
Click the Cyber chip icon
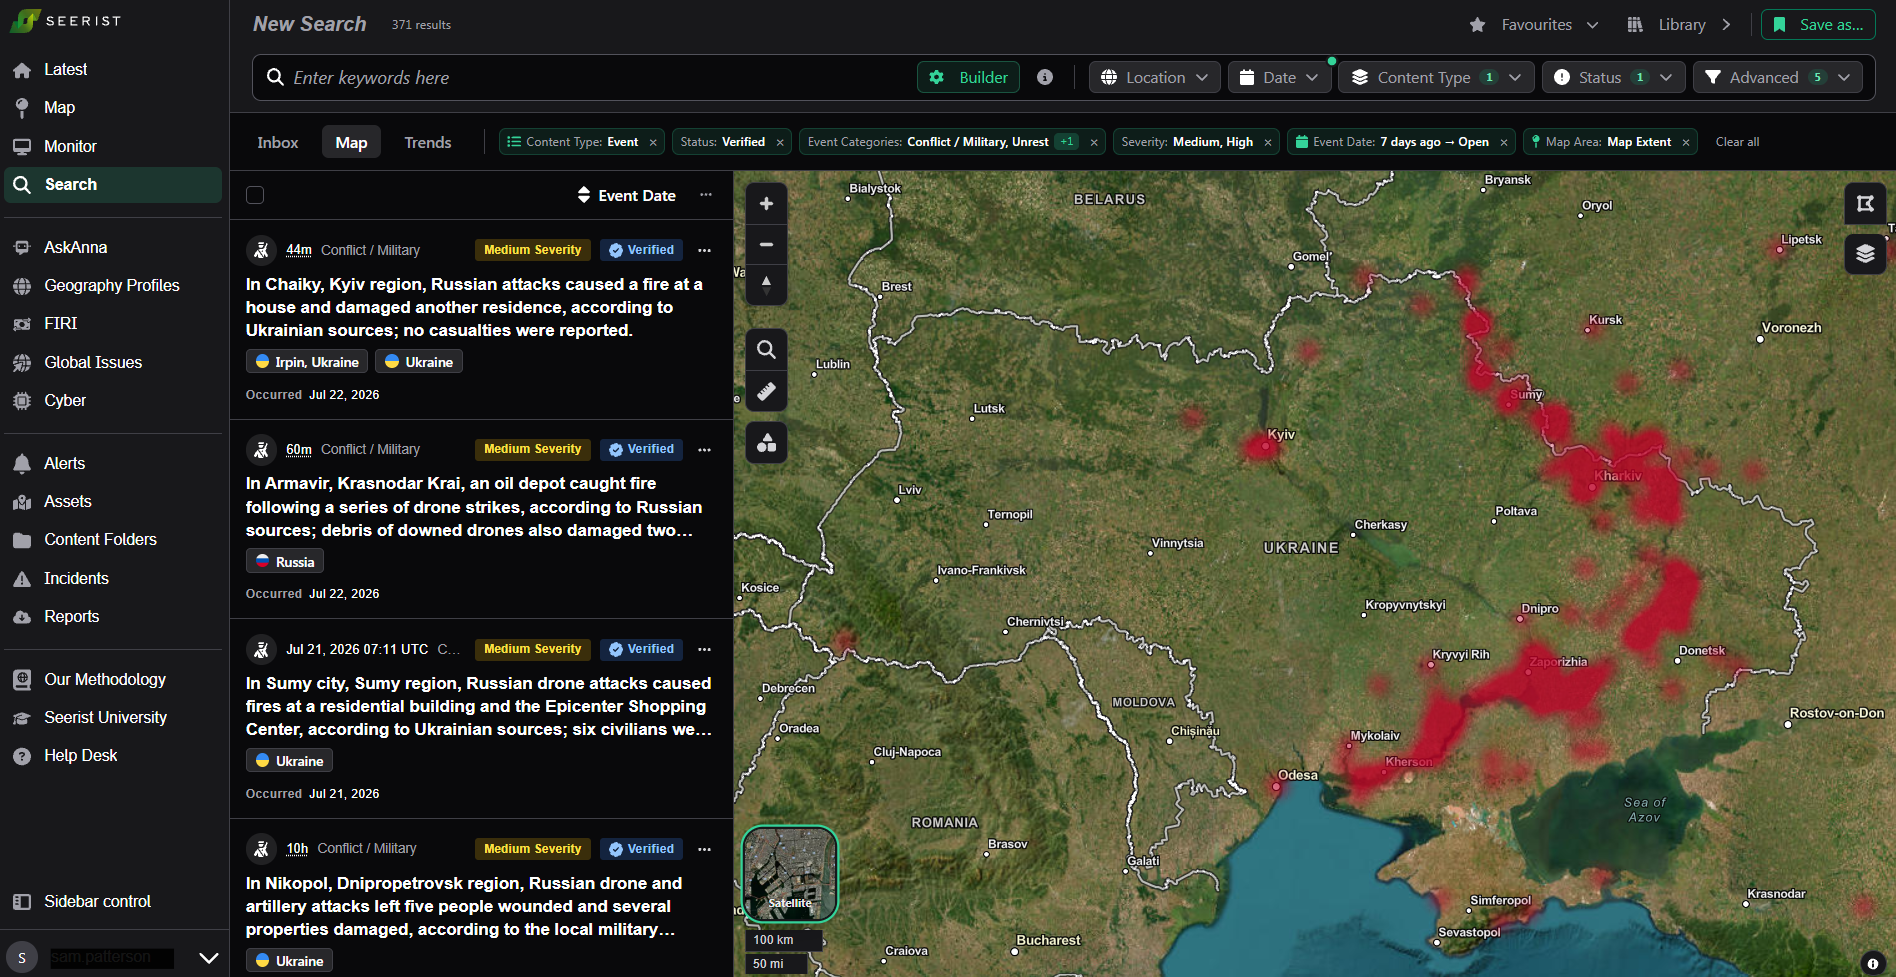(22, 401)
